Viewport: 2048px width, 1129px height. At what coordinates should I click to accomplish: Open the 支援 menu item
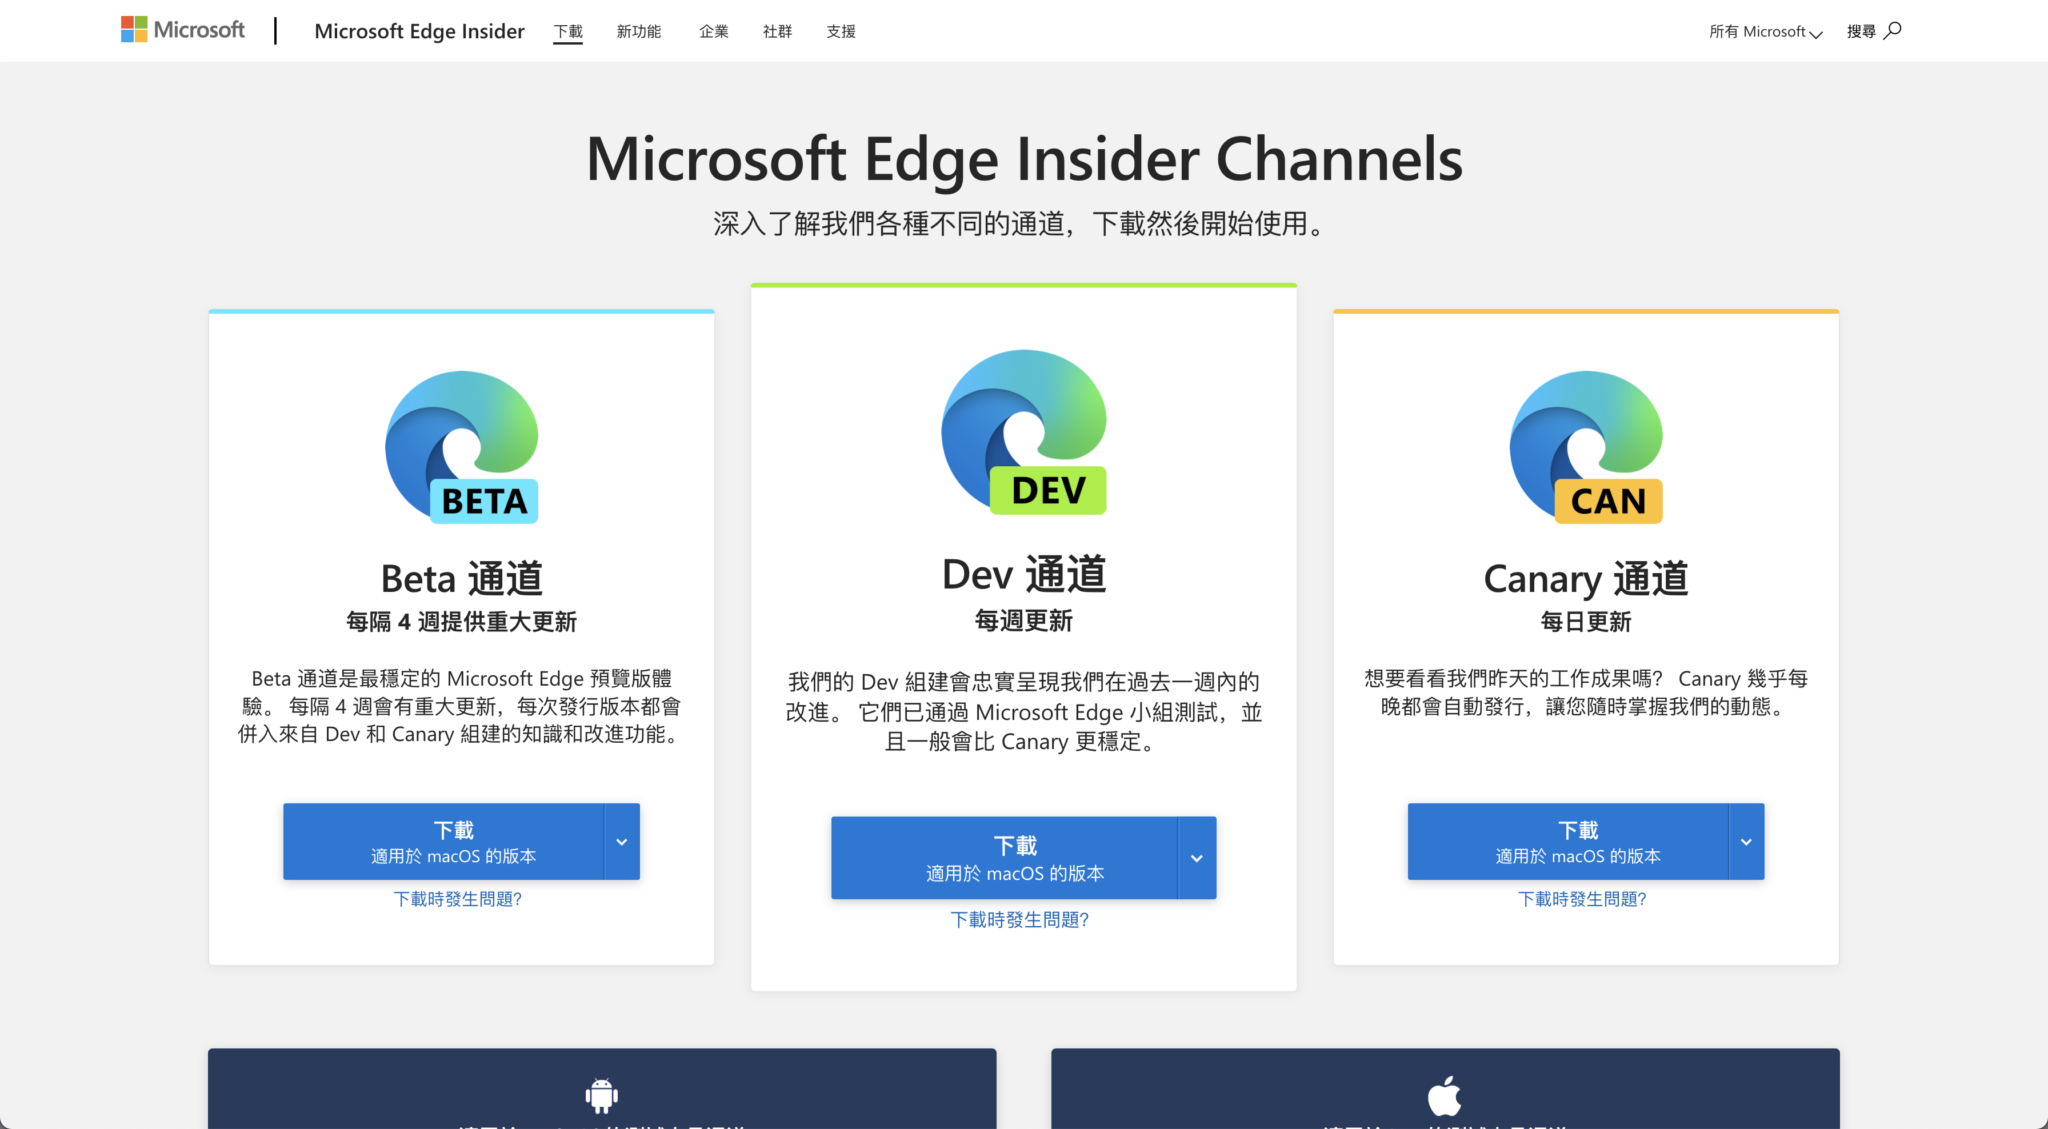pyautogui.click(x=841, y=31)
